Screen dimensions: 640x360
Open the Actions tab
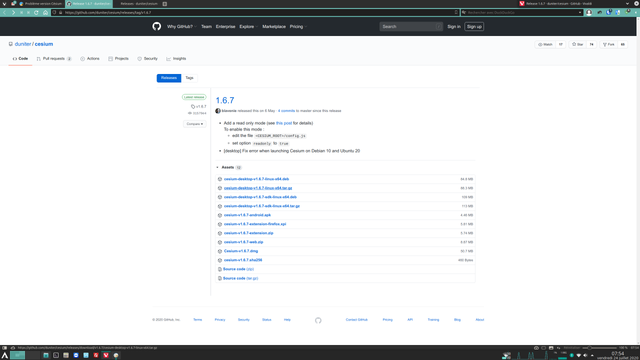[90, 59]
